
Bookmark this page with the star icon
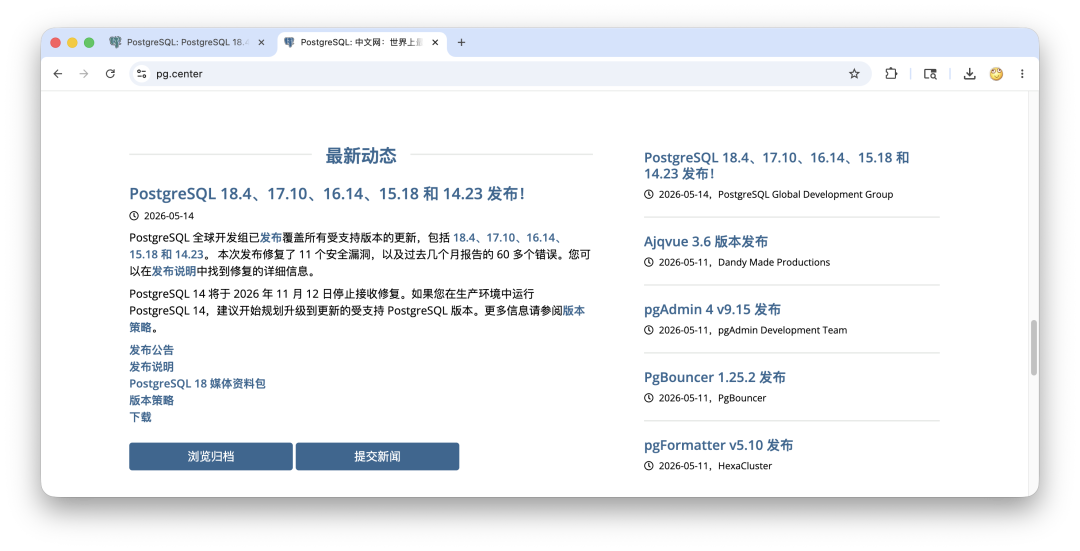854,74
